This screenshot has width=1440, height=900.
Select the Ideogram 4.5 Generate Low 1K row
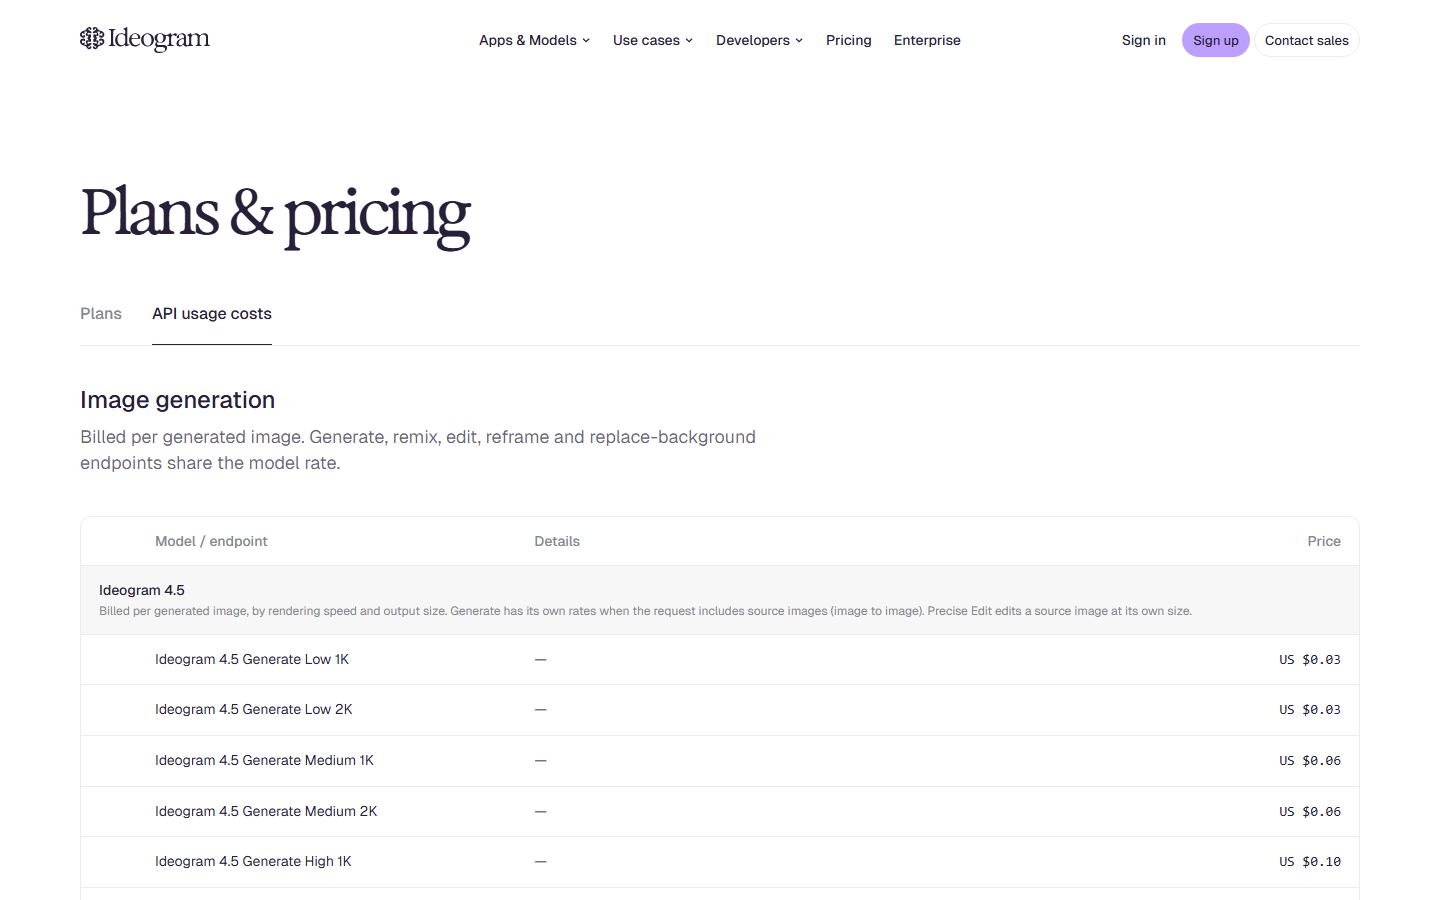(720, 660)
